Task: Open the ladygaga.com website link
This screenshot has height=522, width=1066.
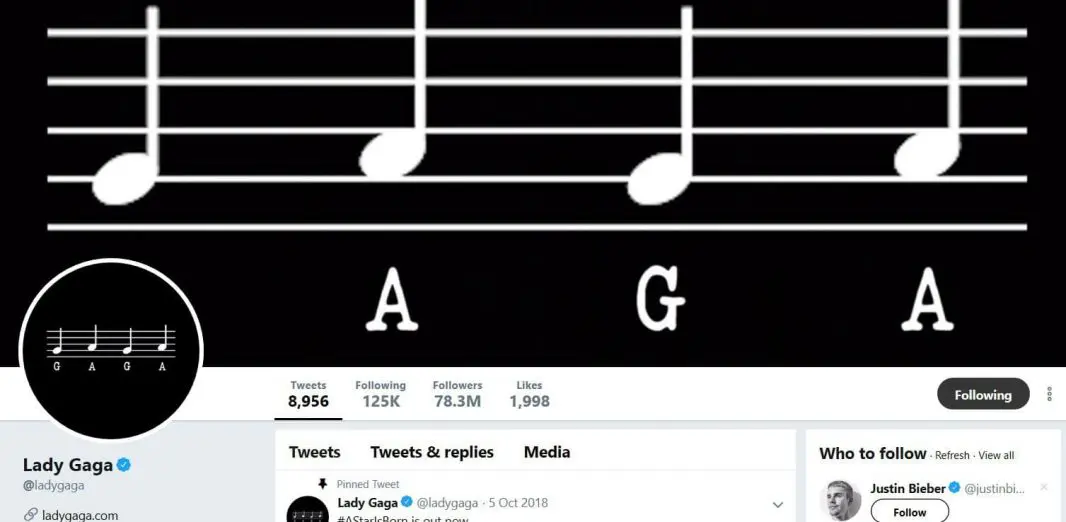Action: point(80,515)
